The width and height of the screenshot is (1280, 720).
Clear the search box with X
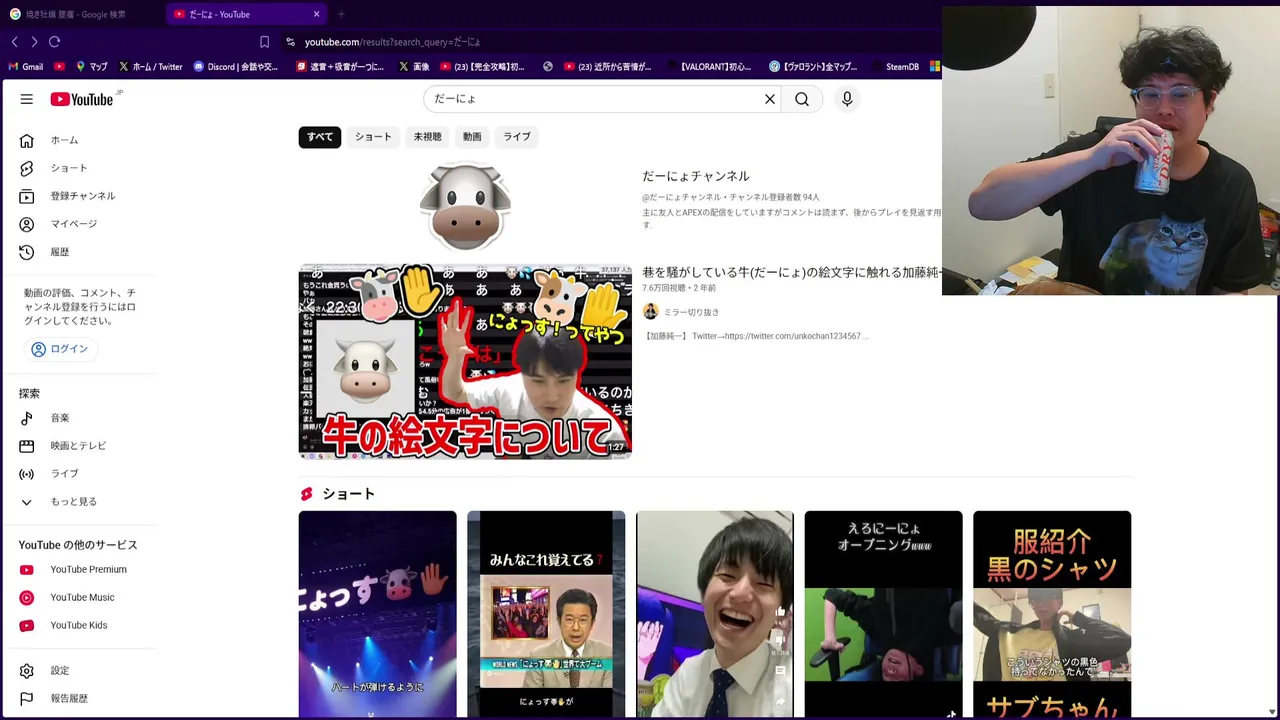coord(770,99)
